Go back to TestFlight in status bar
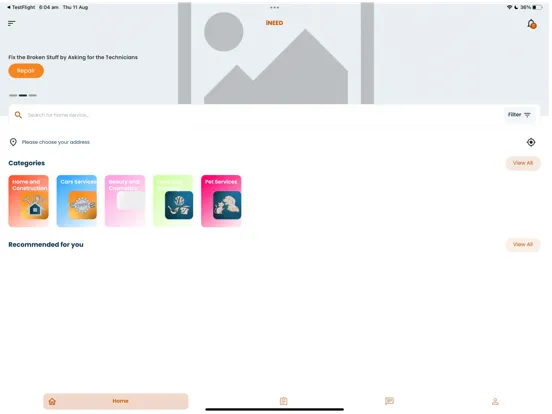The width and height of the screenshot is (552, 414). [x=21, y=7]
